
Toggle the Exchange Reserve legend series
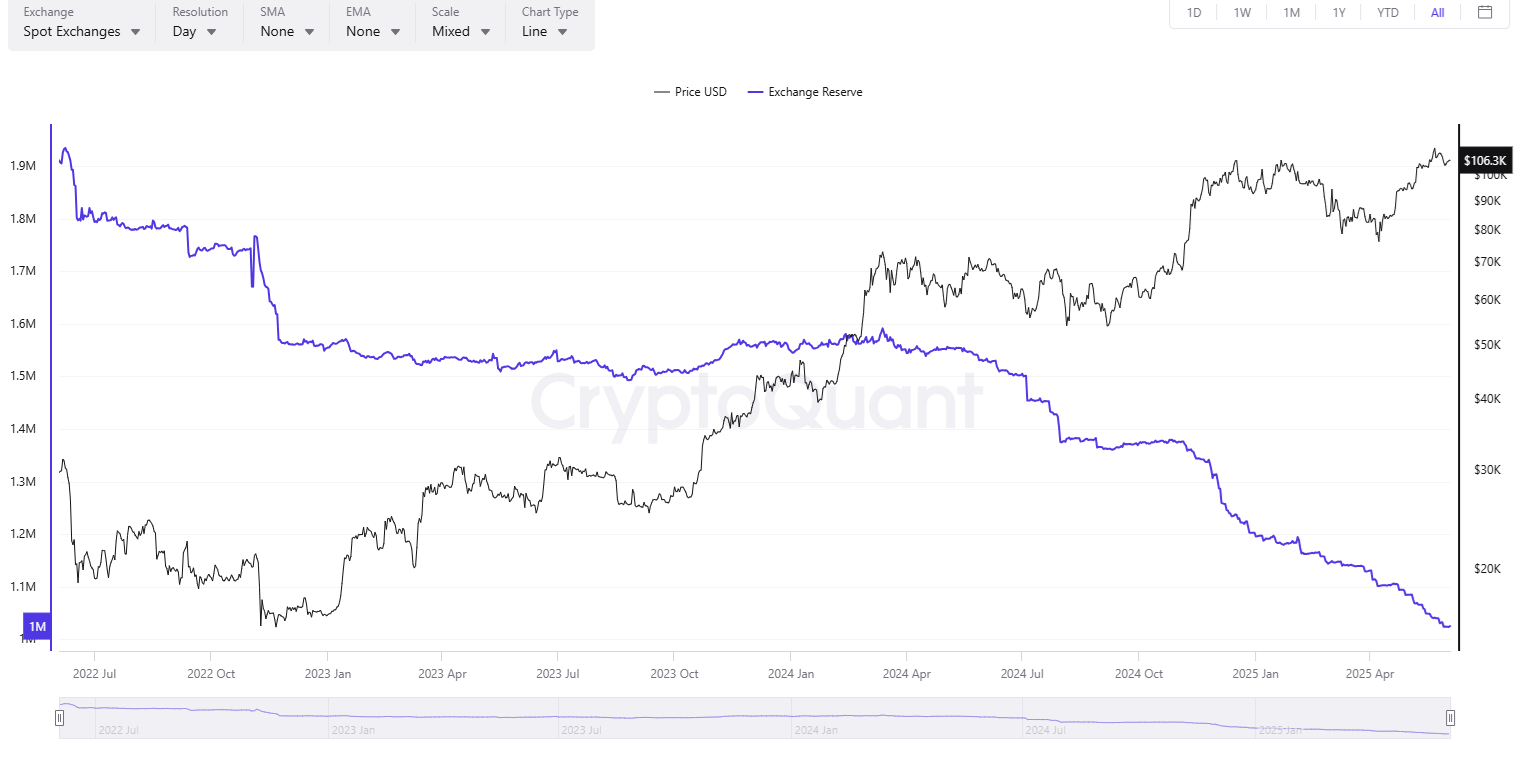[805, 92]
